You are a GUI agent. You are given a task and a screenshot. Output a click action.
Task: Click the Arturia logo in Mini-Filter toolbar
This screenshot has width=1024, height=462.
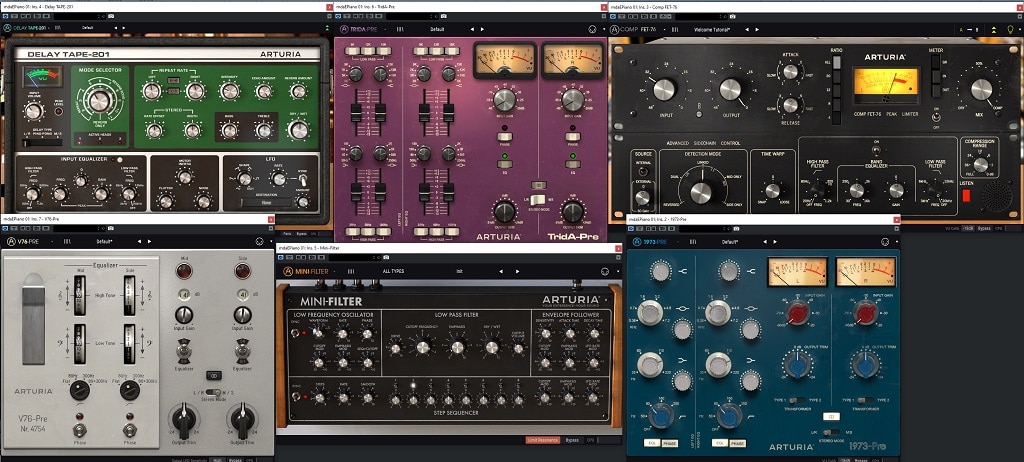point(287,271)
